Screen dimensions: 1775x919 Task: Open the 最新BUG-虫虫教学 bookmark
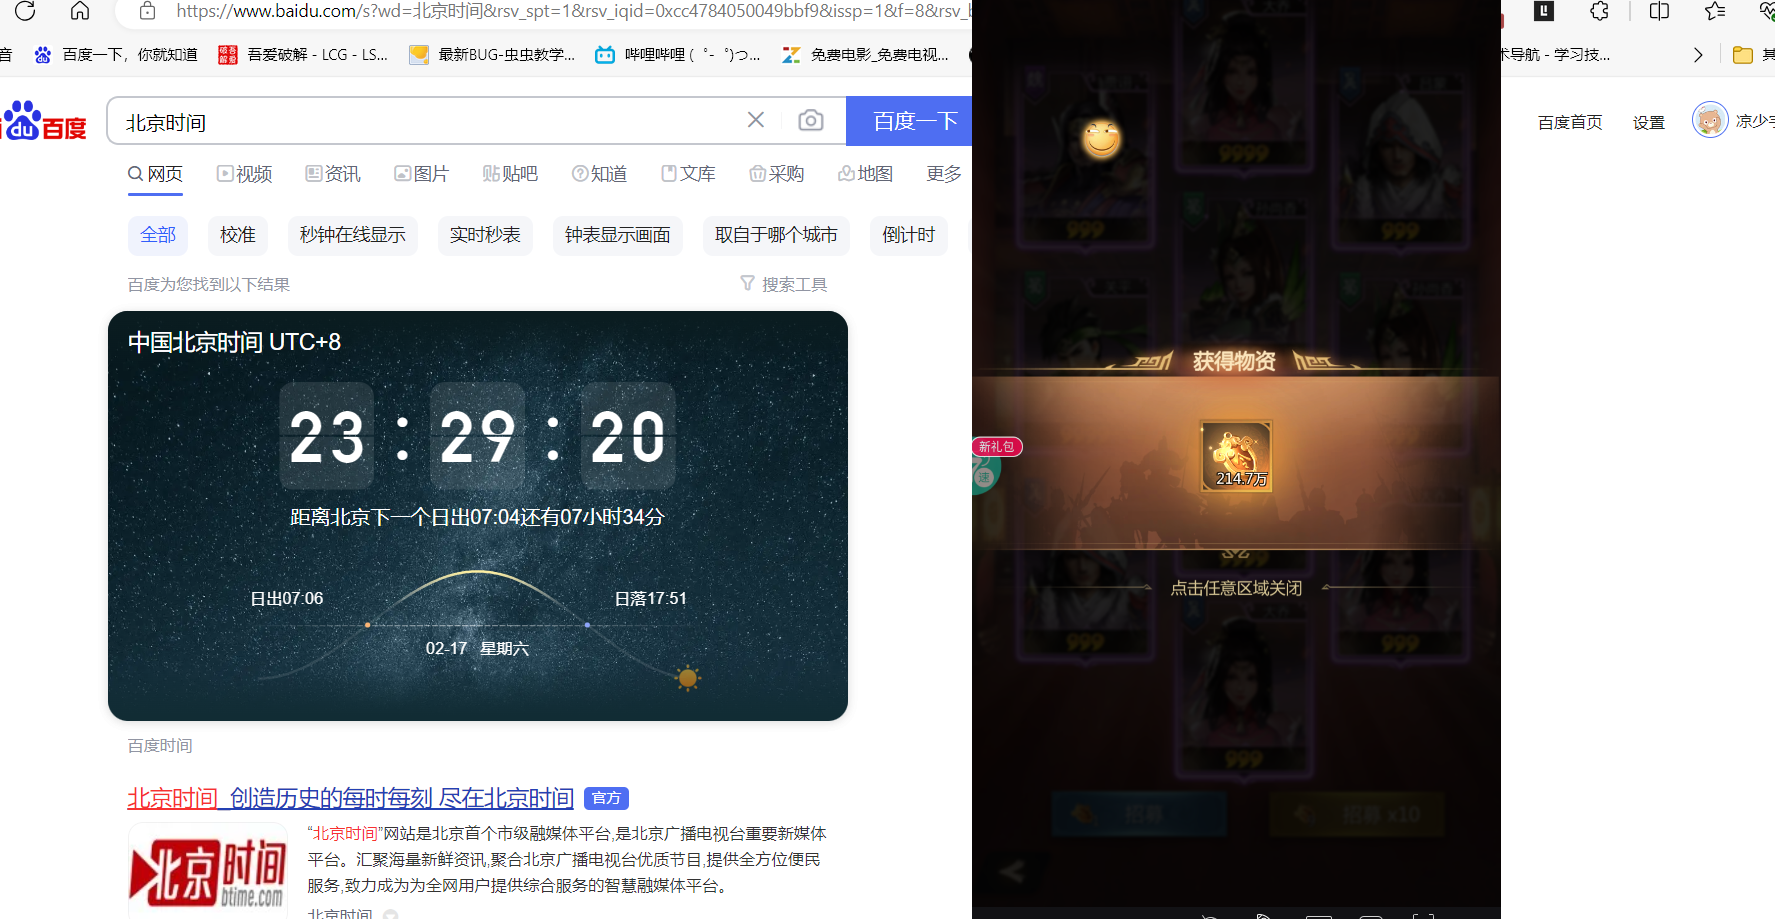pos(493,54)
